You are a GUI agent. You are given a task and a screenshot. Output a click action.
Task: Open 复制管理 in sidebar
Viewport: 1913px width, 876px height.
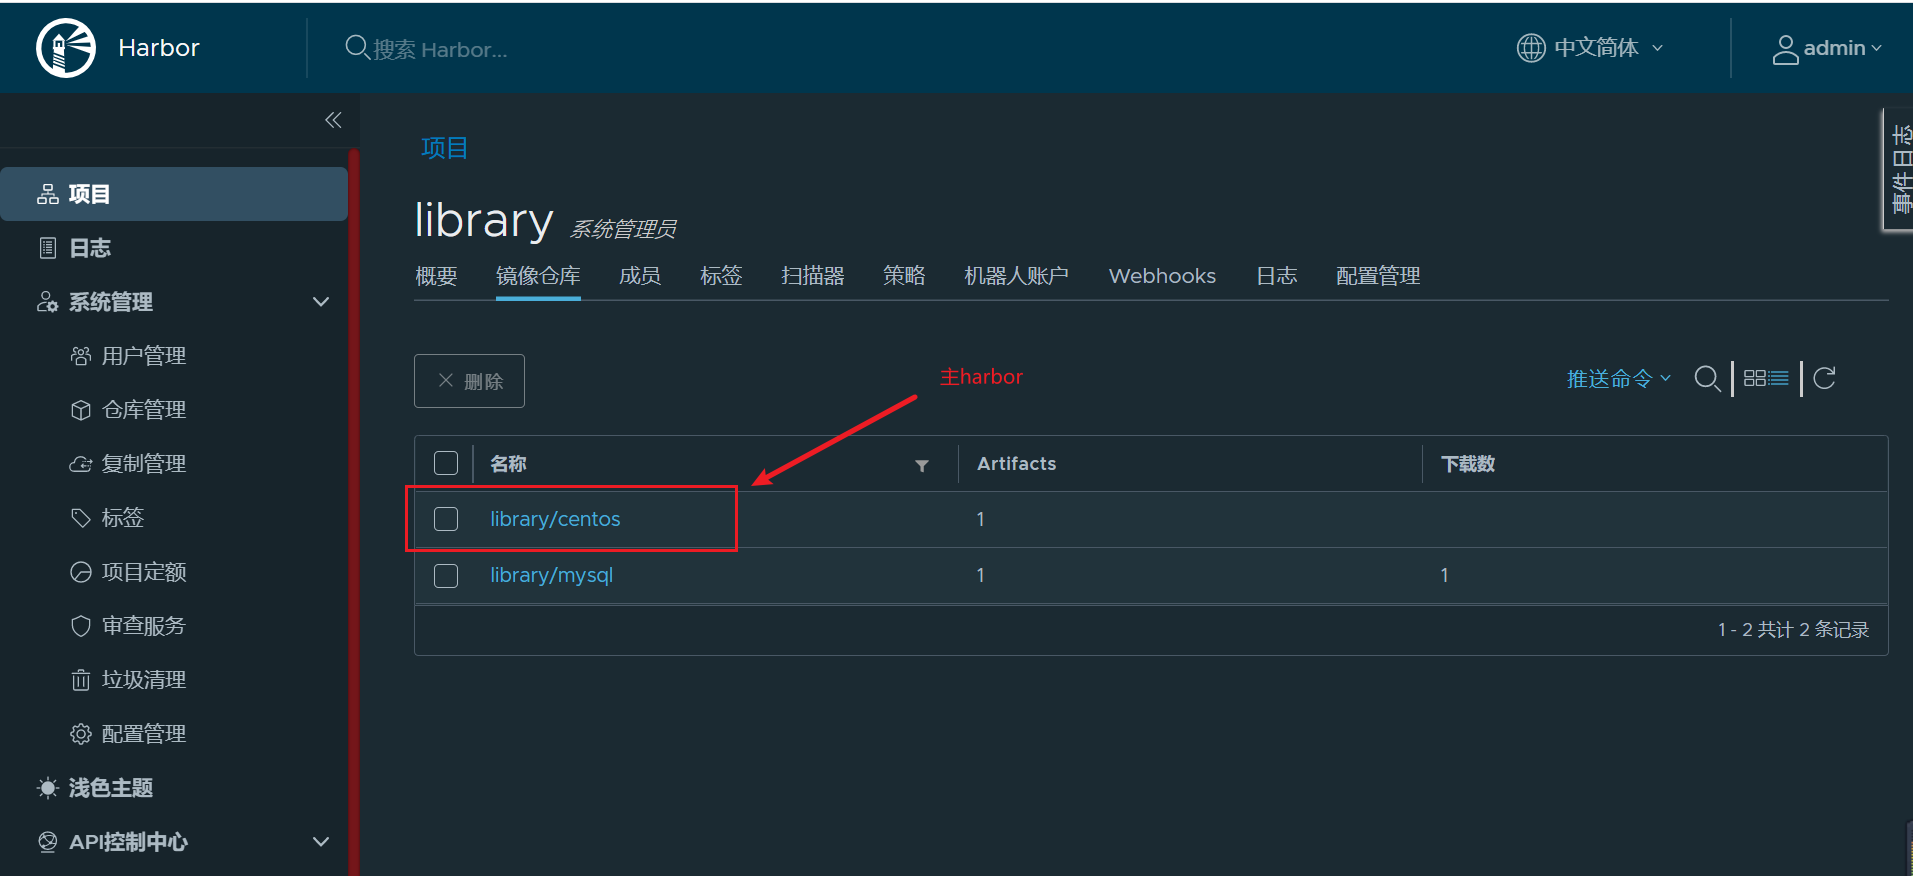pyautogui.click(x=144, y=464)
